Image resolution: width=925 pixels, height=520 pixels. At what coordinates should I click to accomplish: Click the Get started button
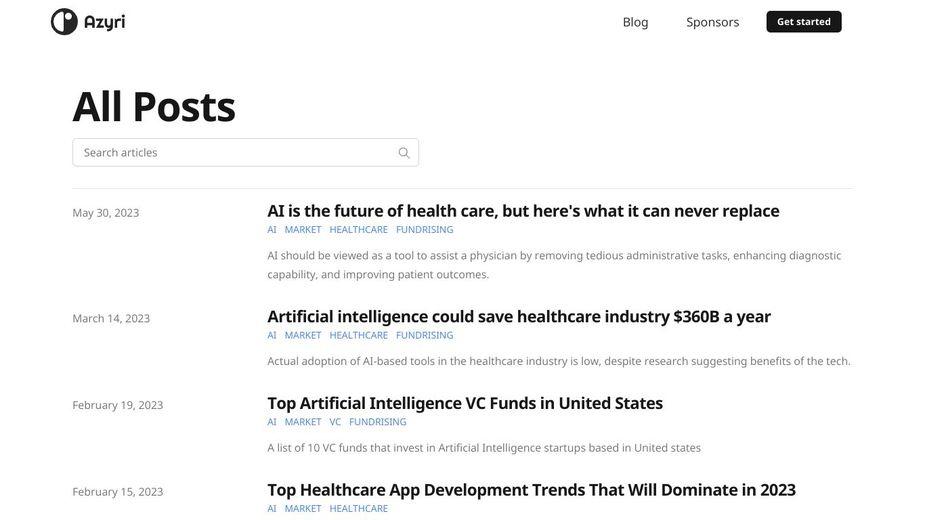click(x=803, y=22)
